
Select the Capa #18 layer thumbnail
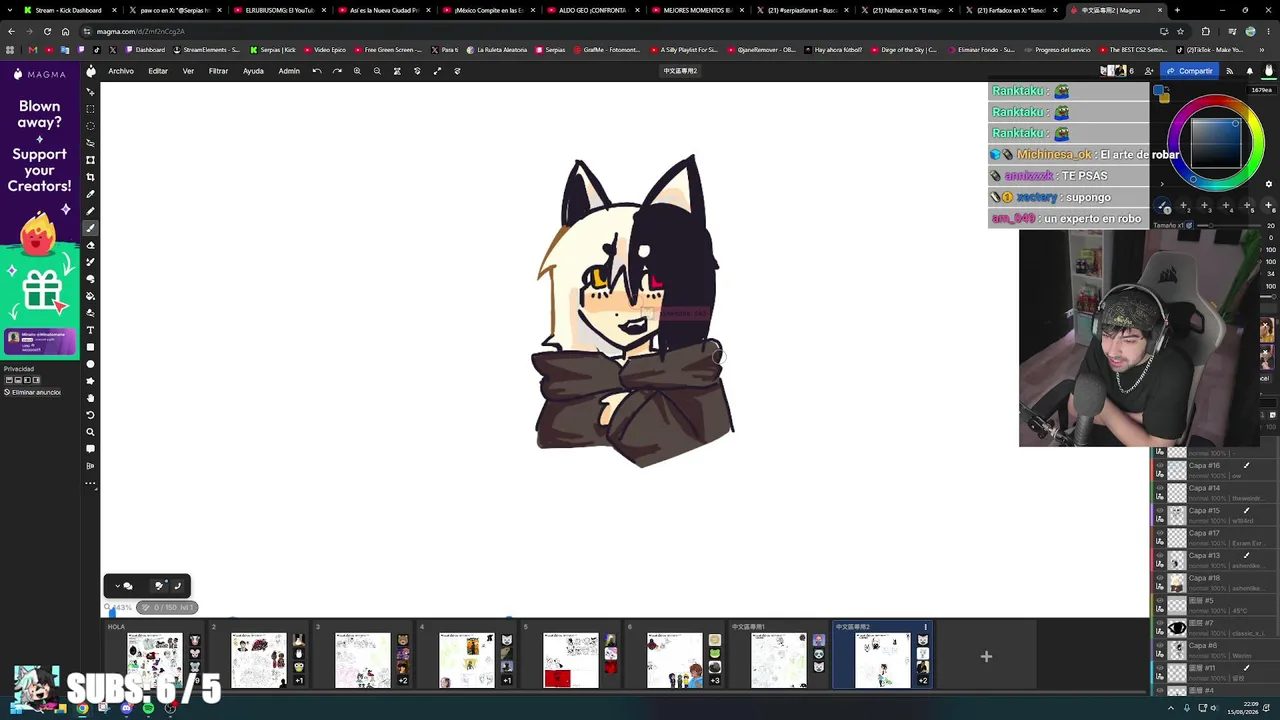[x=1177, y=583]
